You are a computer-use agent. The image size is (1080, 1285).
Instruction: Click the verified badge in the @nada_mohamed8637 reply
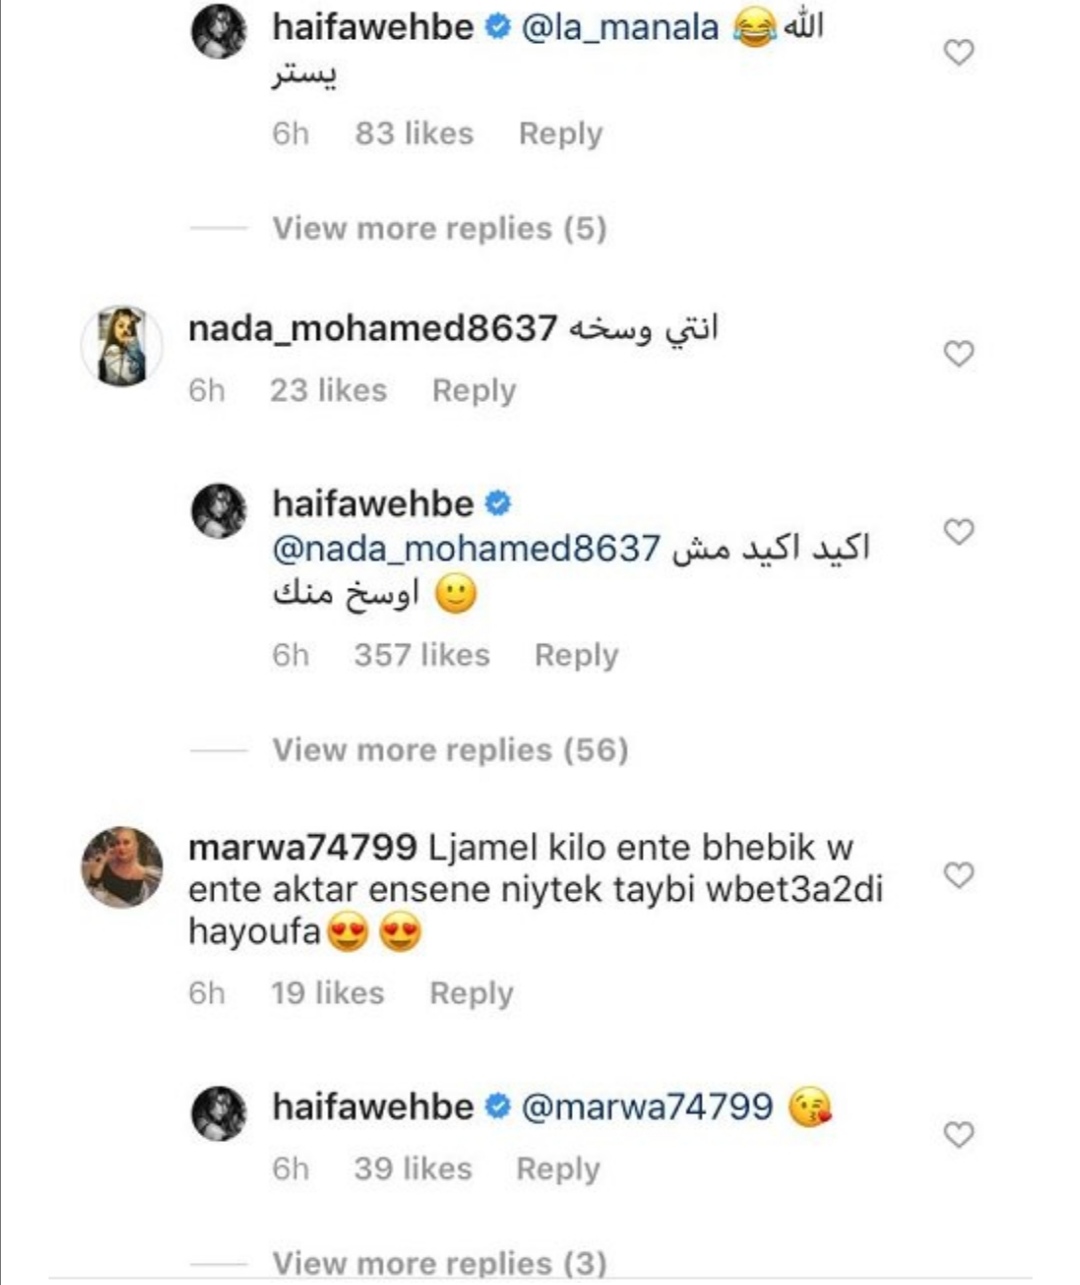tap(498, 504)
